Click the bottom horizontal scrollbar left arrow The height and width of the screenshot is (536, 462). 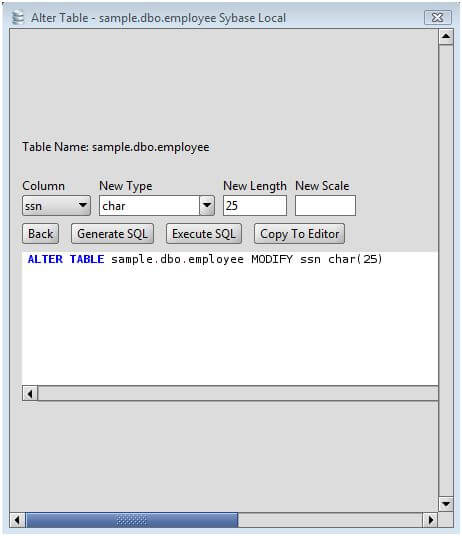pyautogui.click(x=17, y=520)
